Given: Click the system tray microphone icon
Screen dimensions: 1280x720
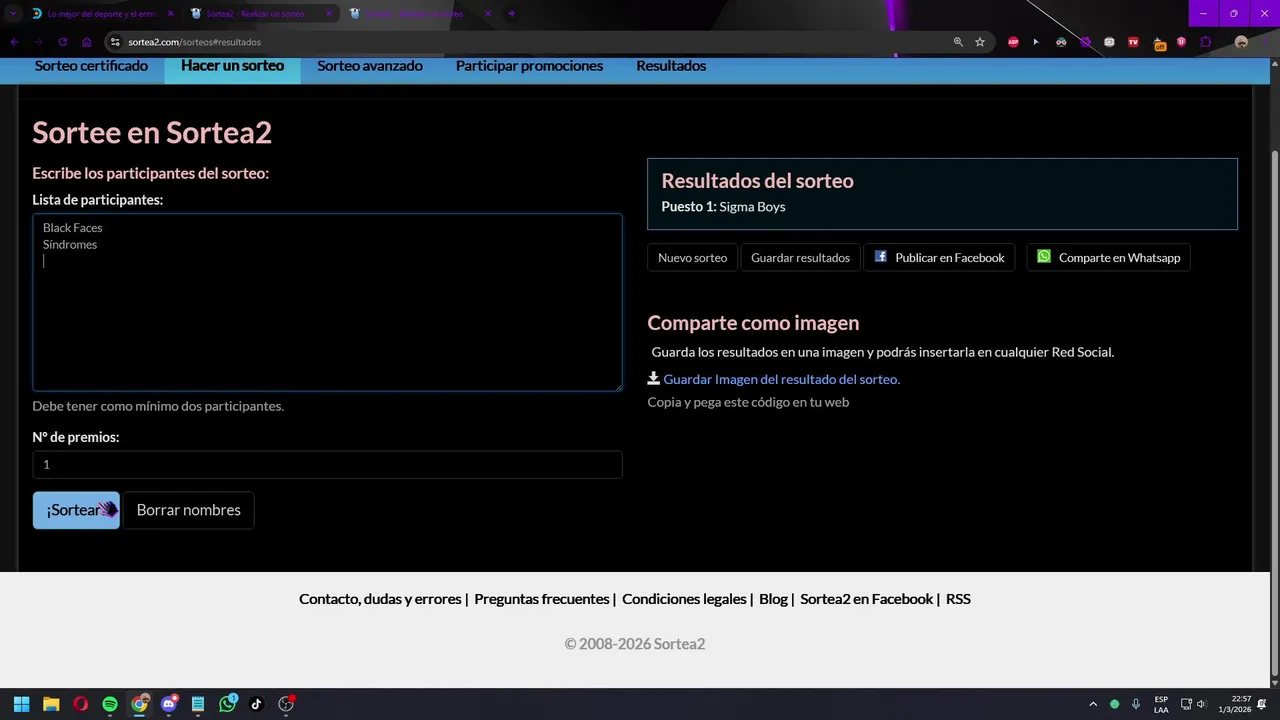Looking at the screenshot, I should (x=1136, y=704).
